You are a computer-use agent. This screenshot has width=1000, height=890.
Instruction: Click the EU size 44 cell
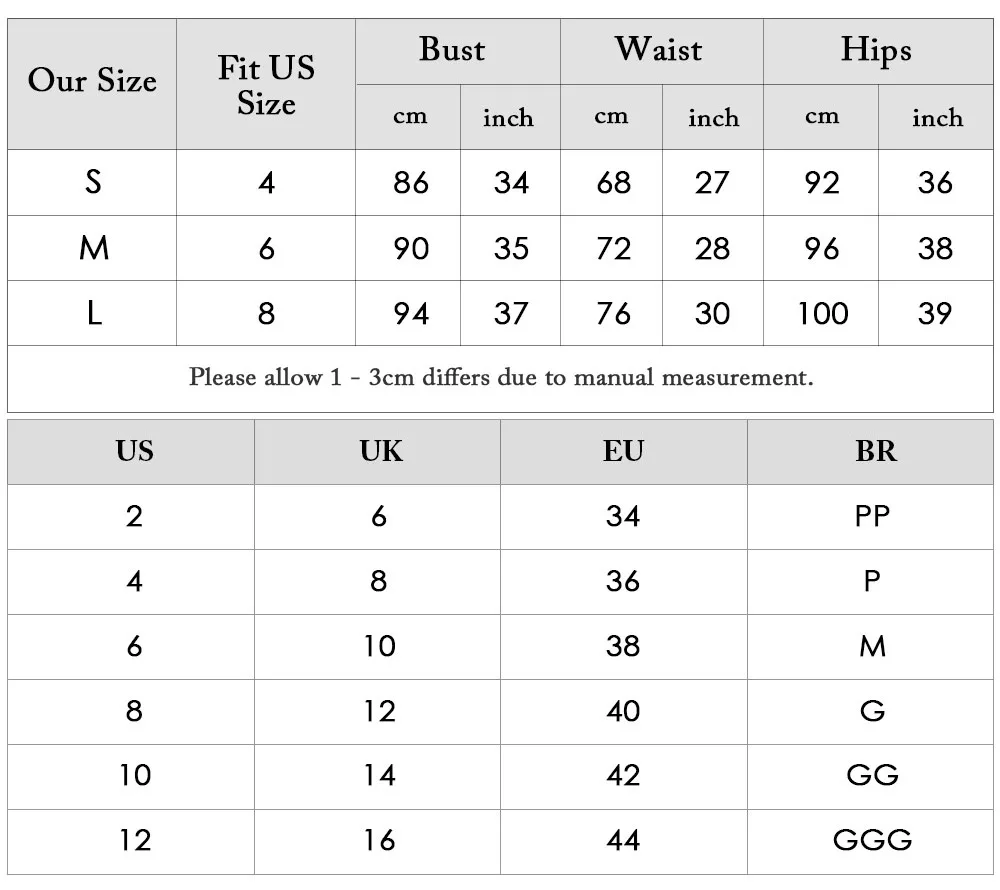click(623, 841)
